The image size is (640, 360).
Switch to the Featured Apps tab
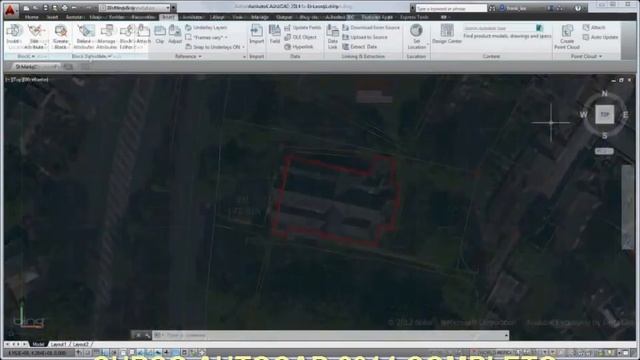(x=377, y=17)
